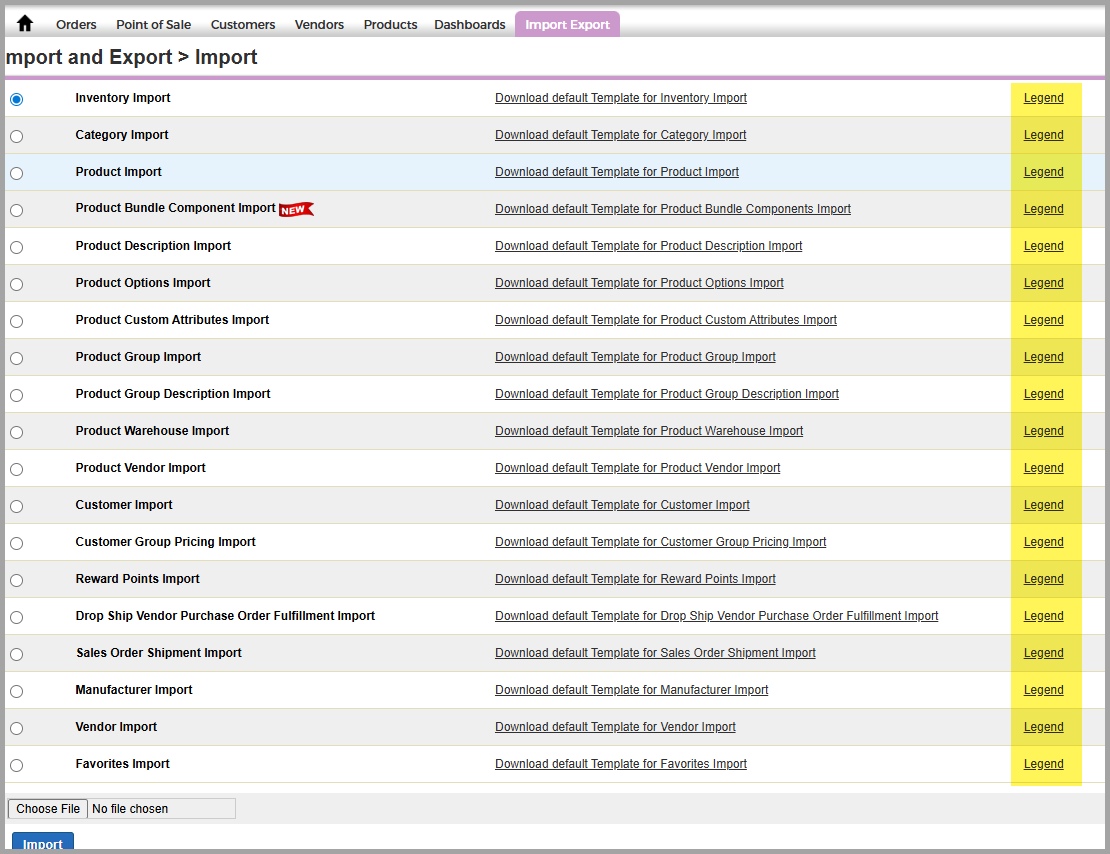Go to the Home icon

[x=25, y=23]
